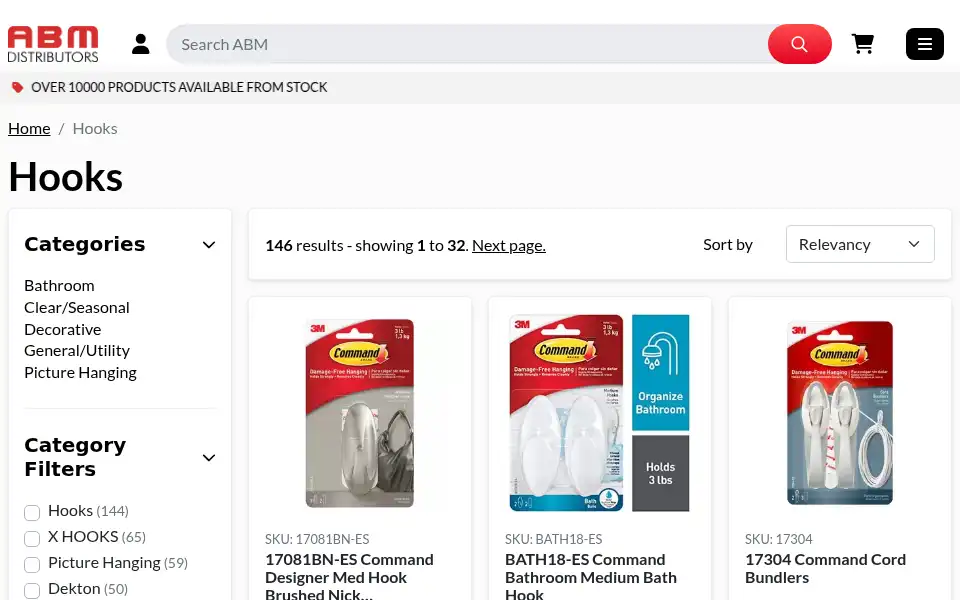Collapse the Categories section chevron
This screenshot has width=960, height=600.
[x=209, y=245]
